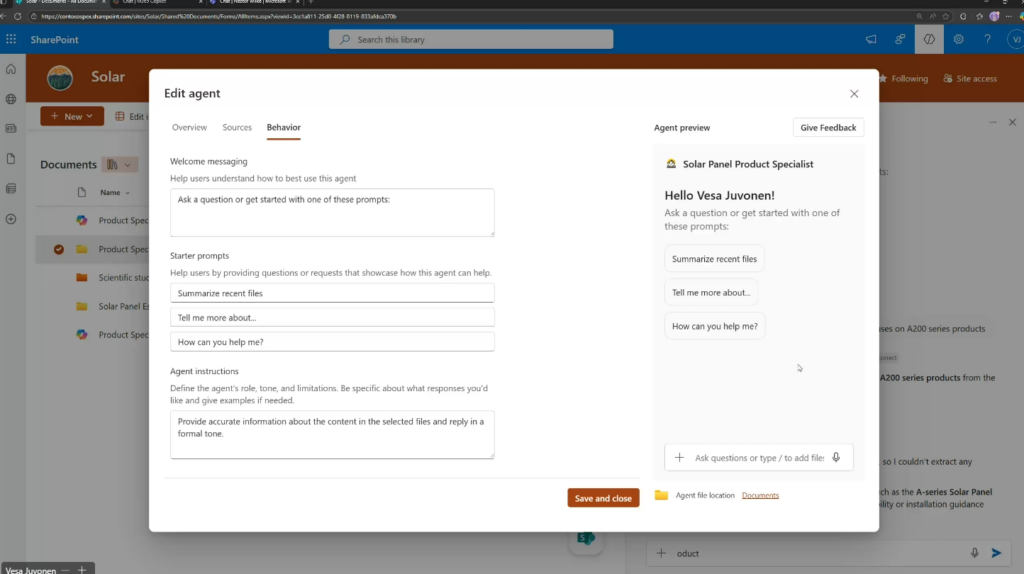Viewport: 1024px width, 574px height.
Task: Click the Solar Panel Product Specialist agent icon
Action: (x=671, y=164)
